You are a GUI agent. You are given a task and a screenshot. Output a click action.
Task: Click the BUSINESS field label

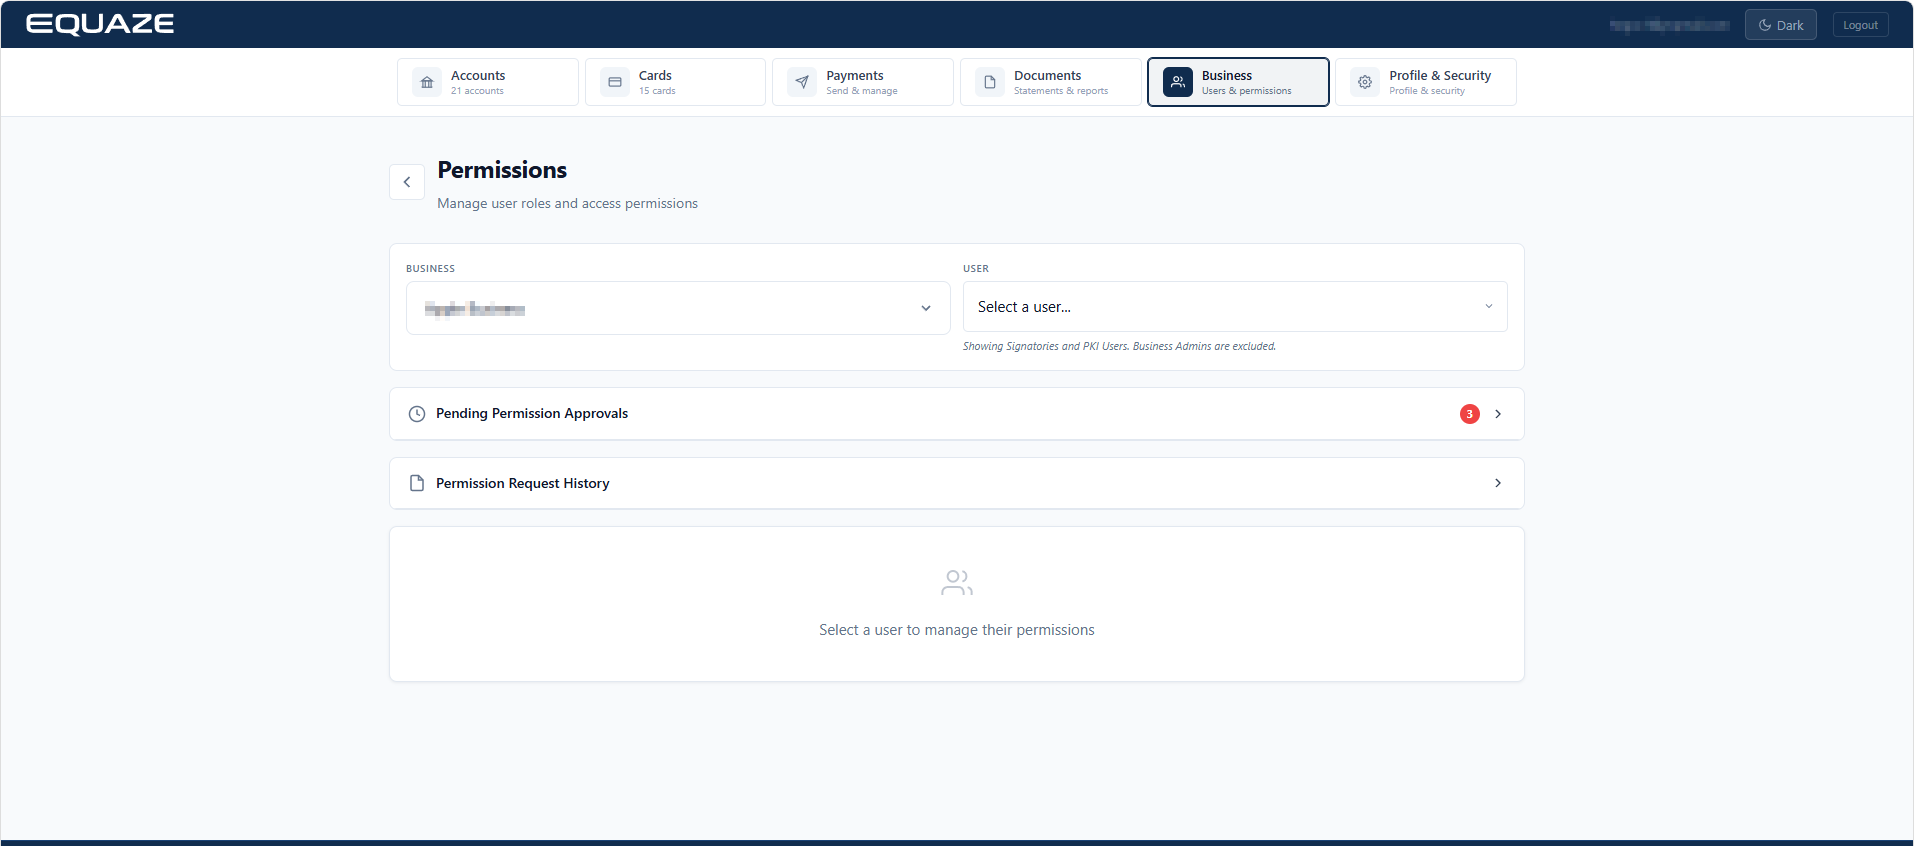pos(430,269)
